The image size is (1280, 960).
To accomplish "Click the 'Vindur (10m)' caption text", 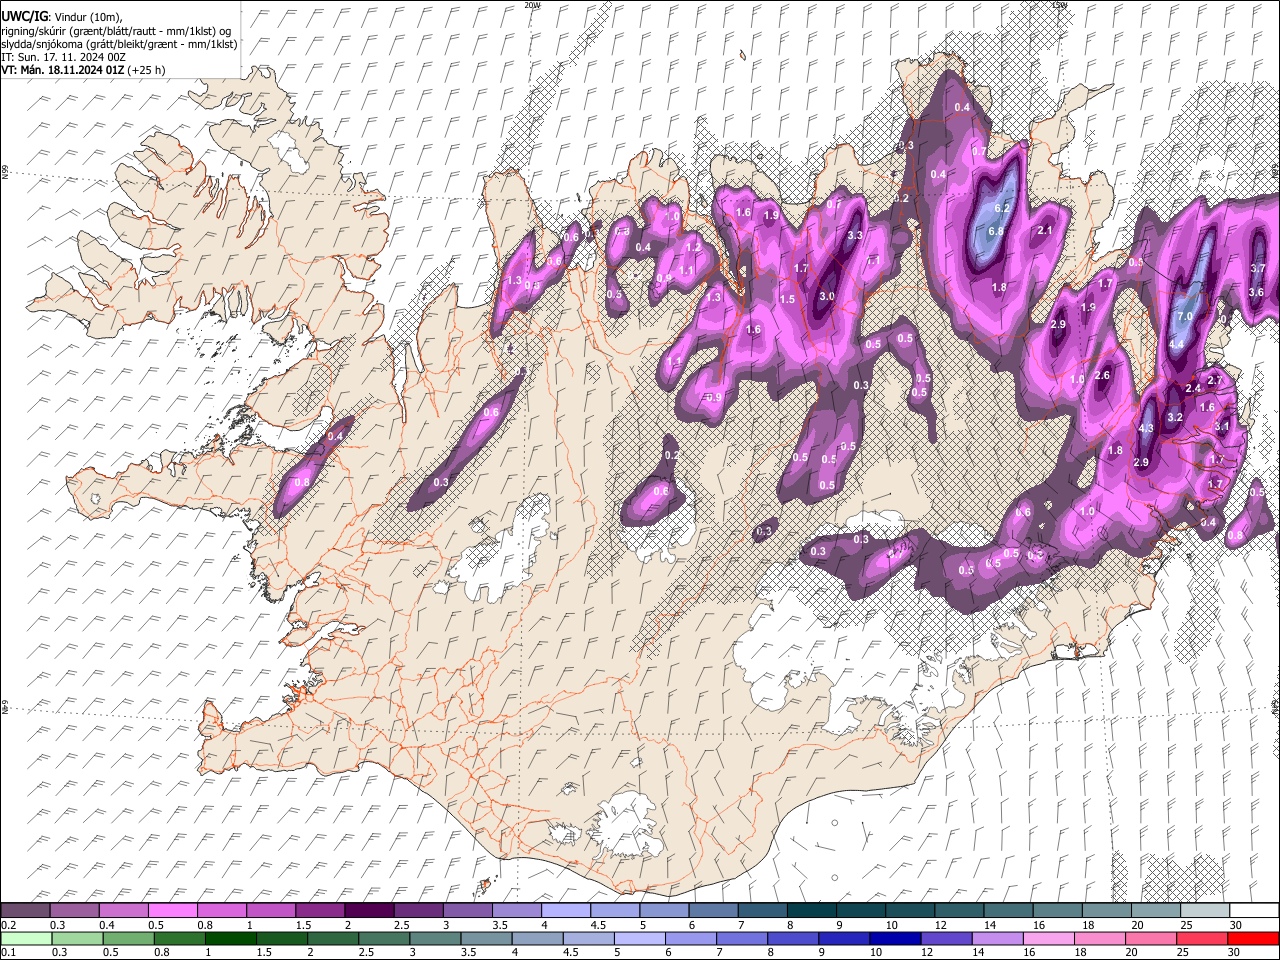I will (x=89, y=16).
